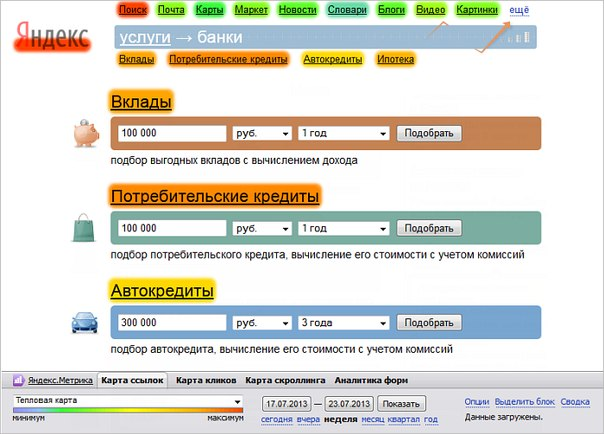Select the год period link
The height and width of the screenshot is (434, 604).
(431, 419)
